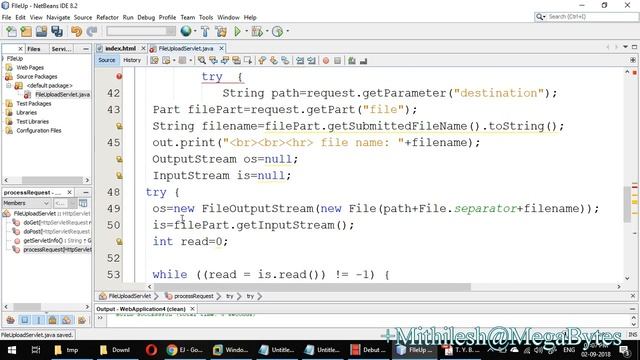This screenshot has height=360, width=640.
Task: Click the Undo arrow icon
Action: (x=76, y=31)
